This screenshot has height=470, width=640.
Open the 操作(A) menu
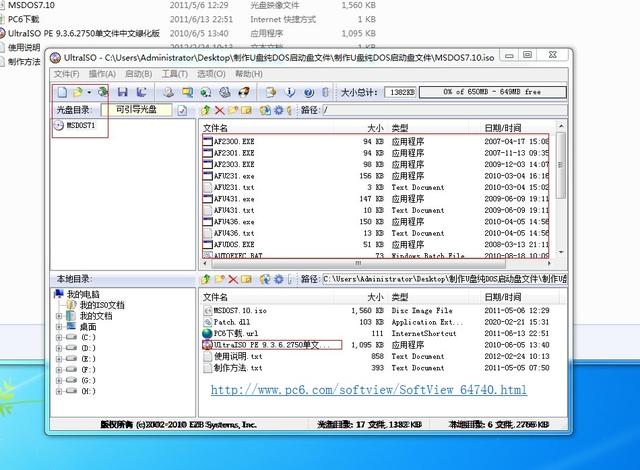pyautogui.click(x=102, y=74)
